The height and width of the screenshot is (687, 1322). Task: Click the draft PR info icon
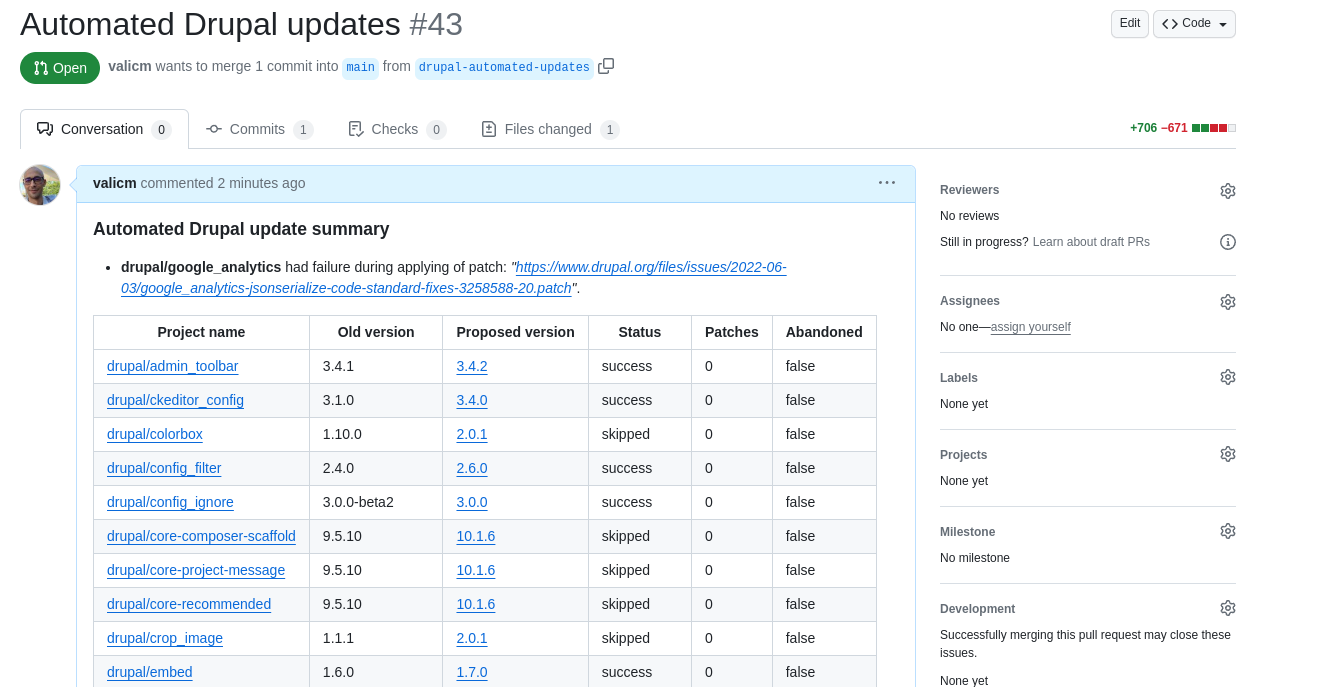click(x=1228, y=242)
